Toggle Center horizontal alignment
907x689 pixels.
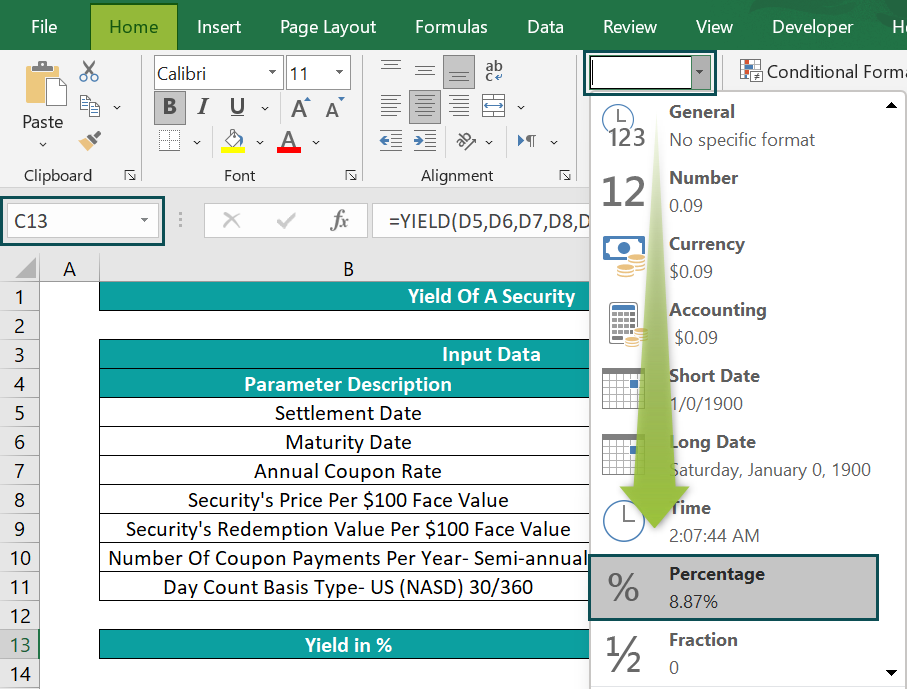(425, 106)
